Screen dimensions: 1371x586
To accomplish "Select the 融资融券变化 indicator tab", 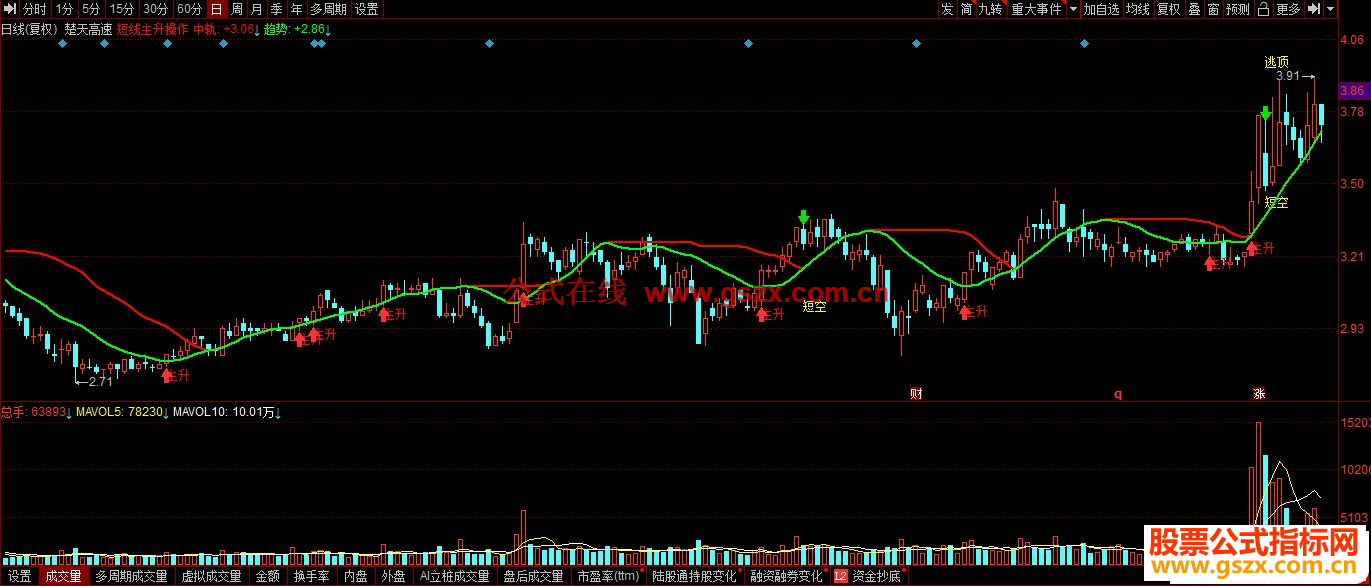I will [786, 576].
